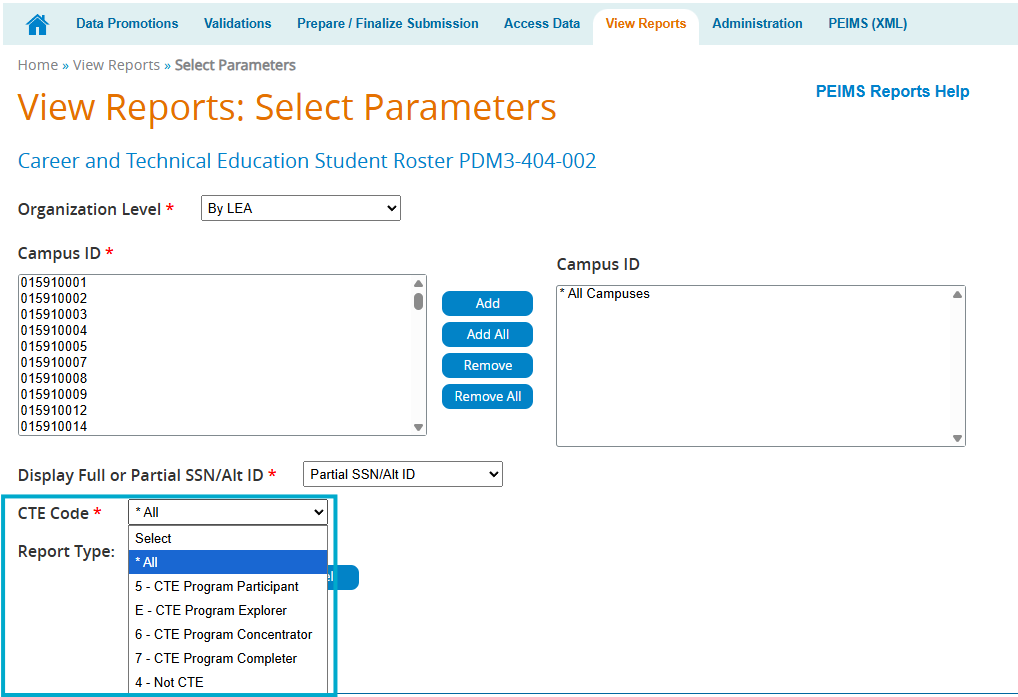Screen dimensions: 1018x697
Task: Click the Add button
Action: click(487, 303)
